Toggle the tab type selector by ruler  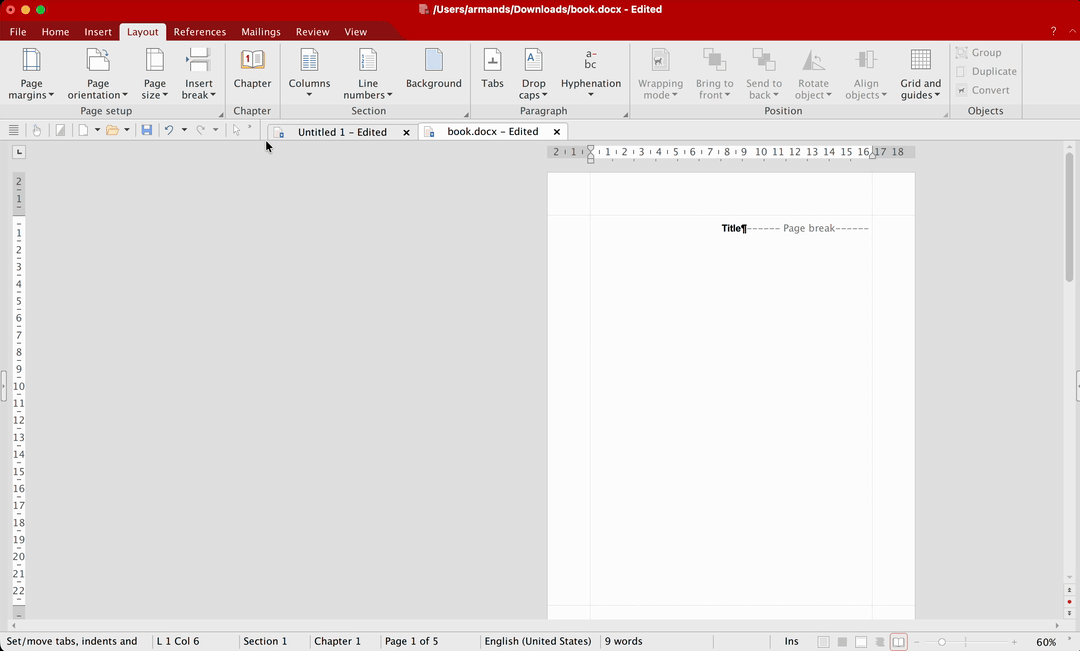tap(19, 152)
